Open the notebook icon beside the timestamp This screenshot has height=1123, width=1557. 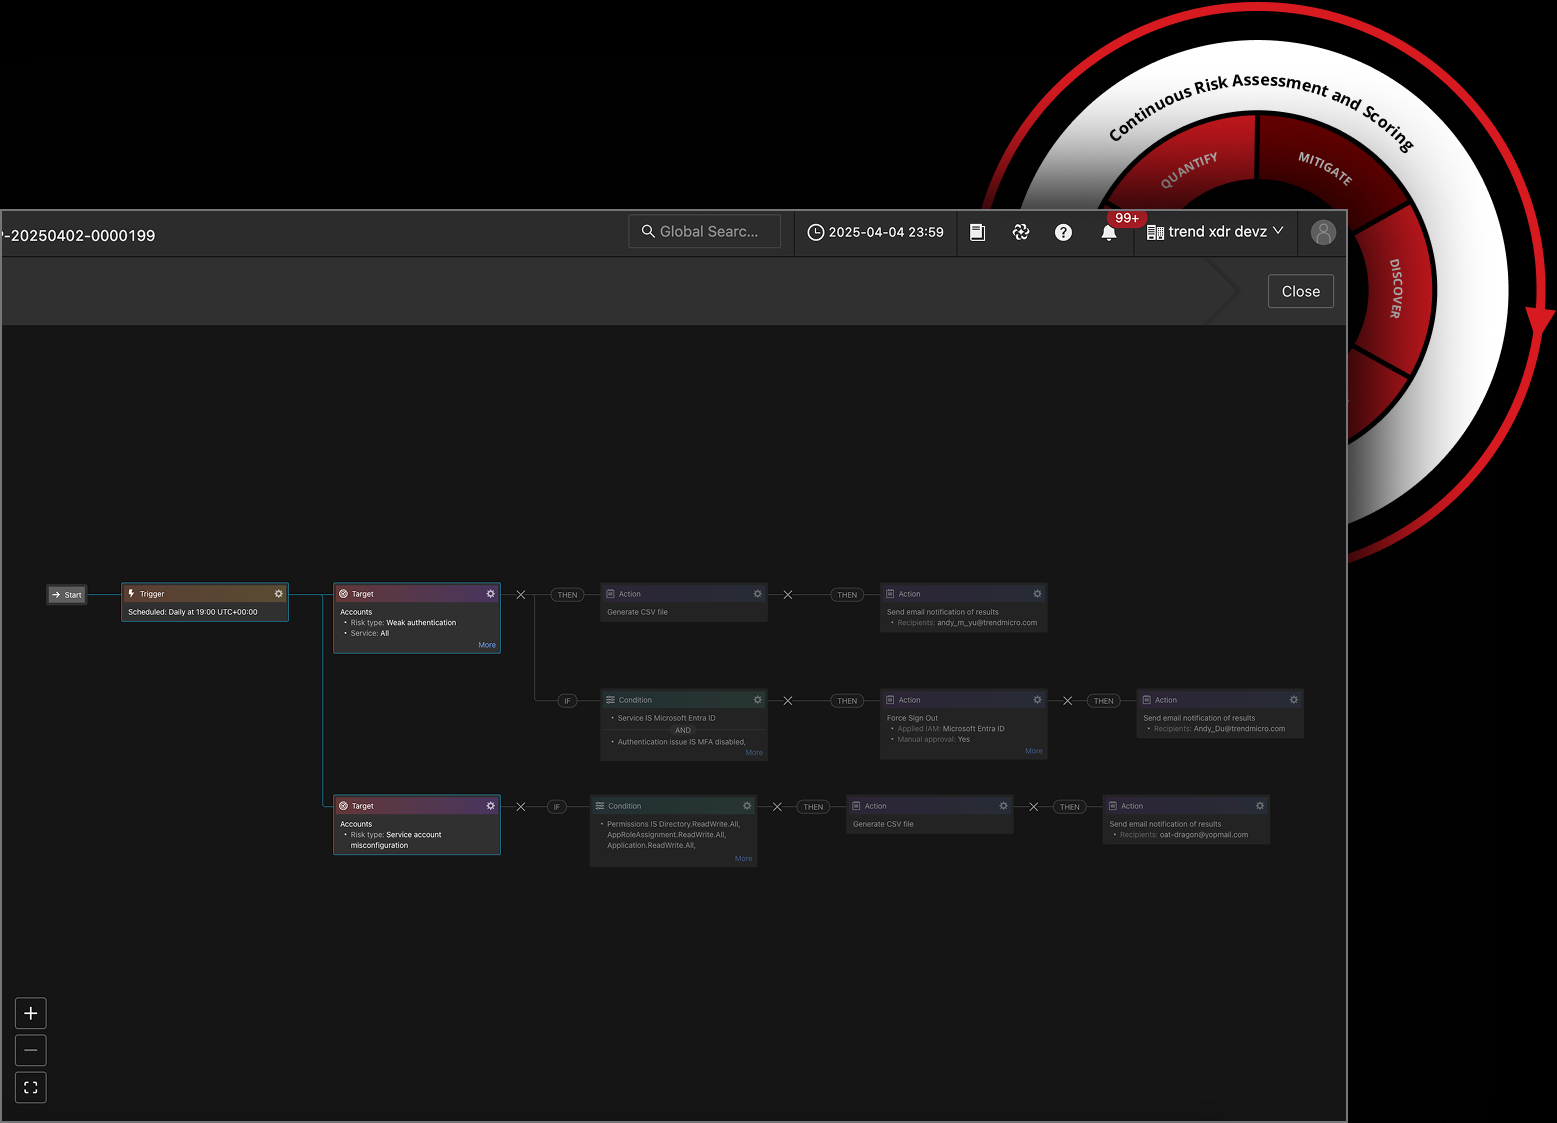click(977, 232)
